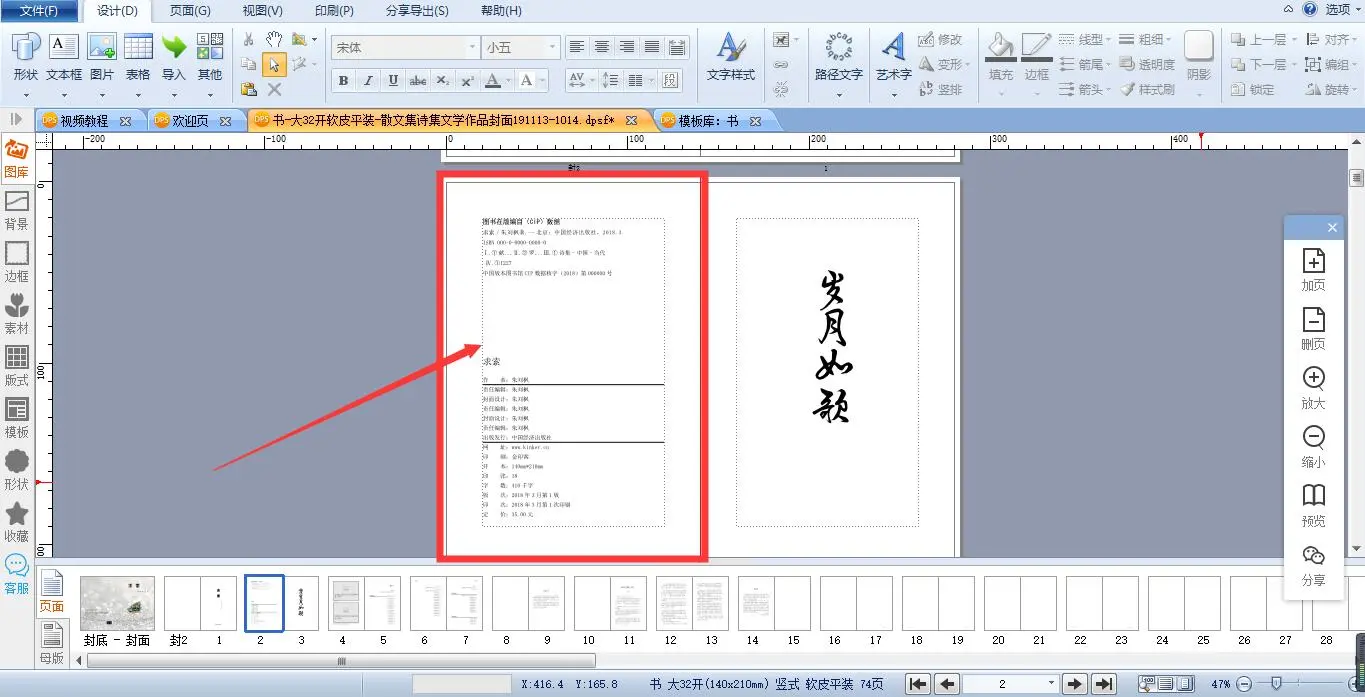Toggle bold formatting

click(344, 81)
